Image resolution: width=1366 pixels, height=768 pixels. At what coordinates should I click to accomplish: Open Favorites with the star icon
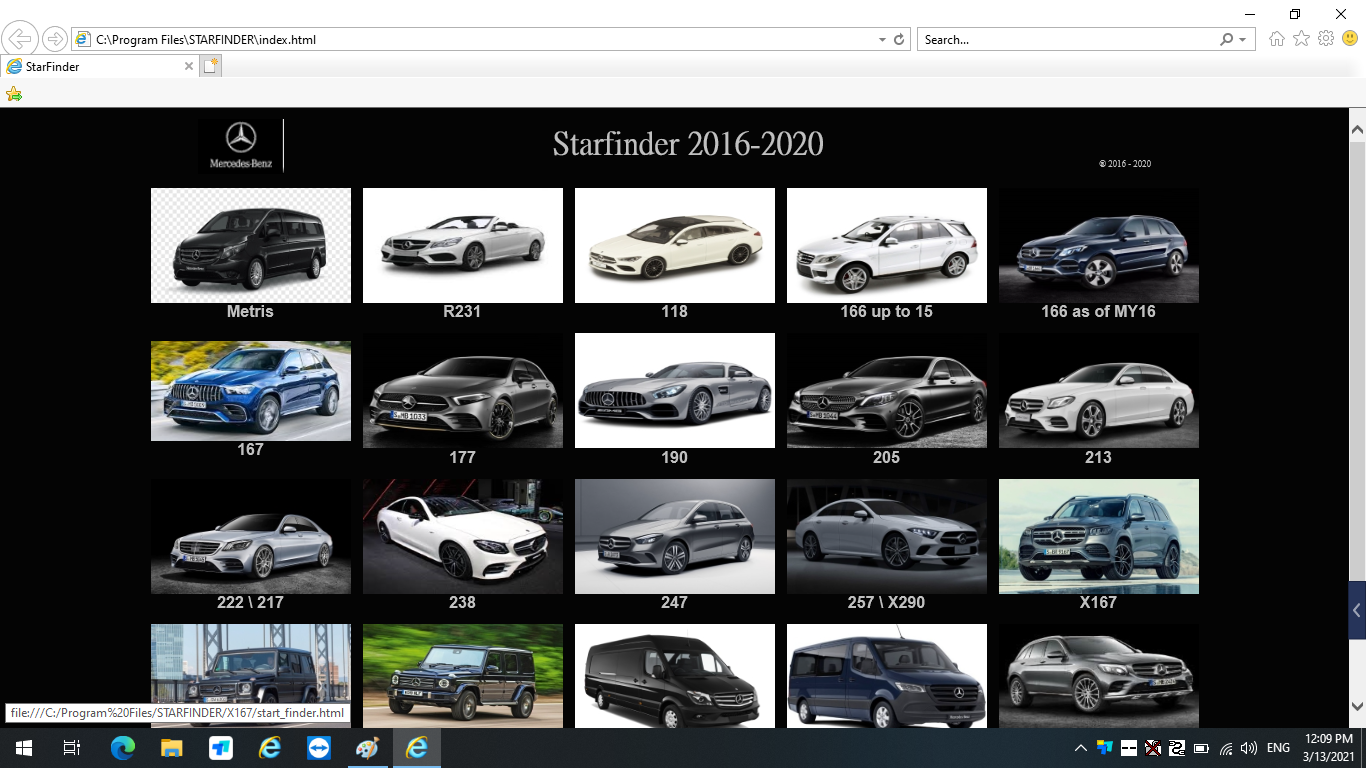click(1301, 39)
